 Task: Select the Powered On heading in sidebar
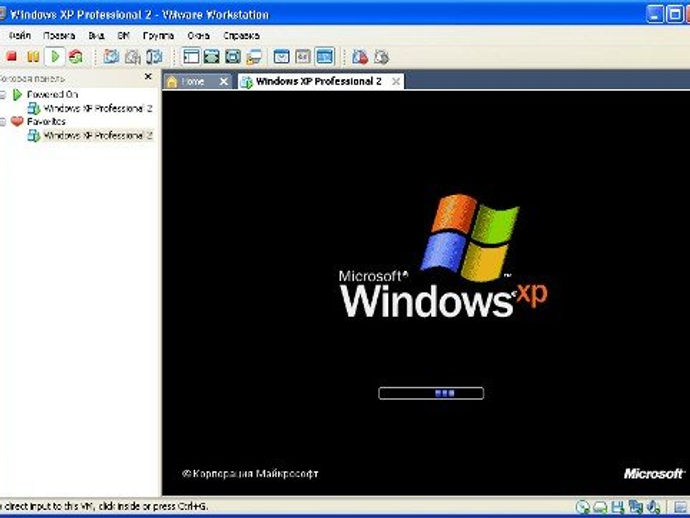point(52,95)
